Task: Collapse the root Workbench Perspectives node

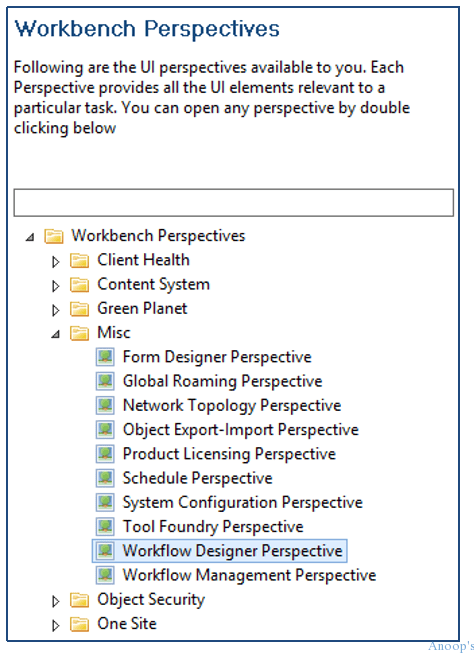Action: (30, 238)
